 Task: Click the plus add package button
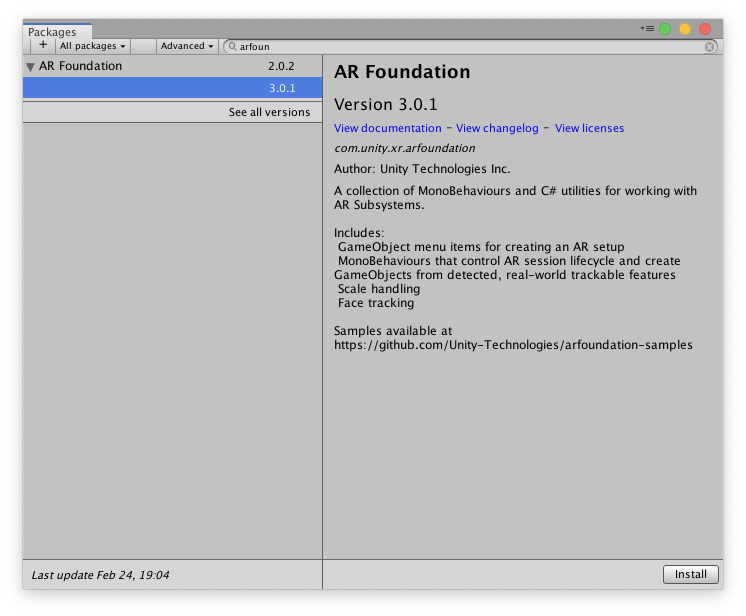[x=43, y=46]
